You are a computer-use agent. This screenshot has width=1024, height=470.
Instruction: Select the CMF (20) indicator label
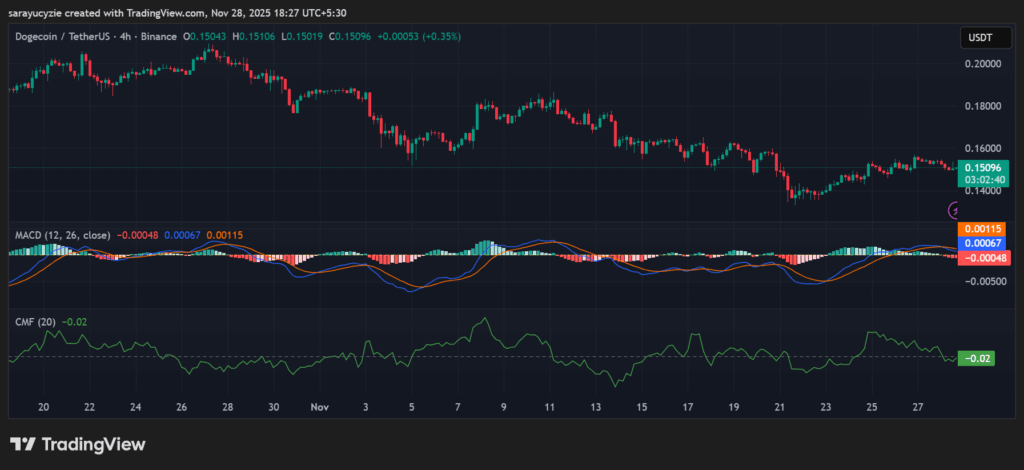(35, 322)
